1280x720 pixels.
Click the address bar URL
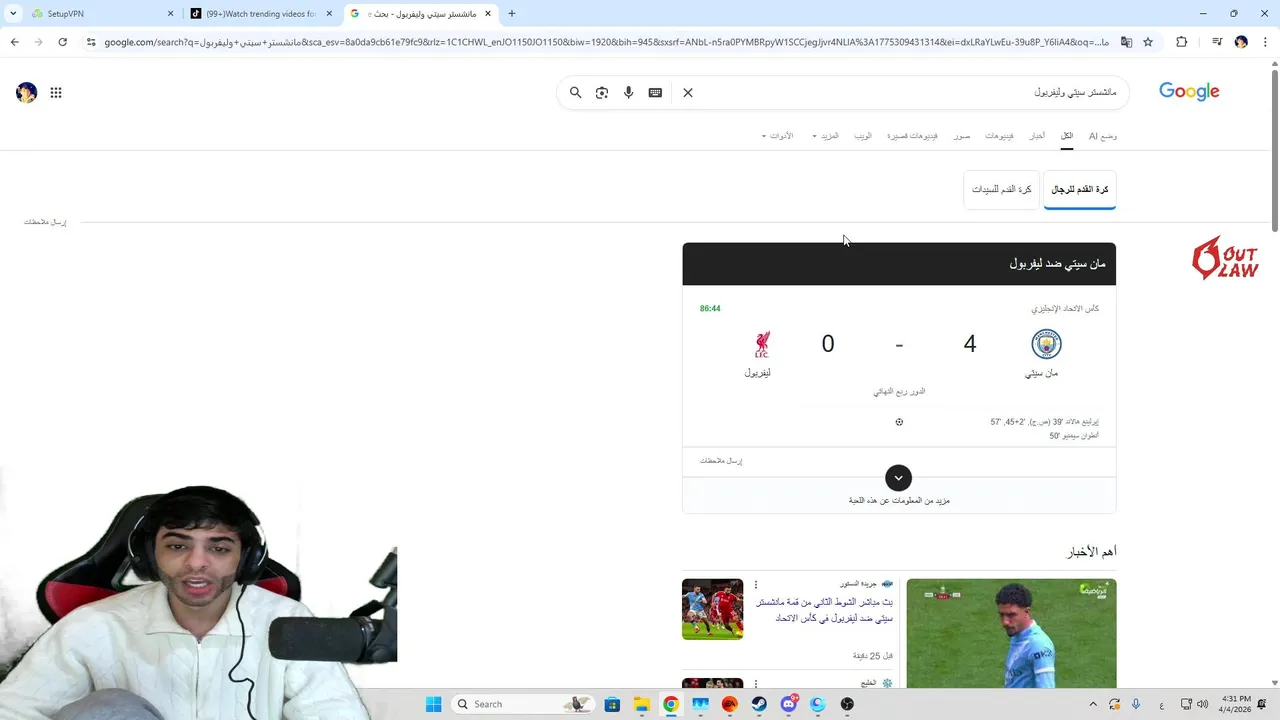pyautogui.click(x=606, y=42)
